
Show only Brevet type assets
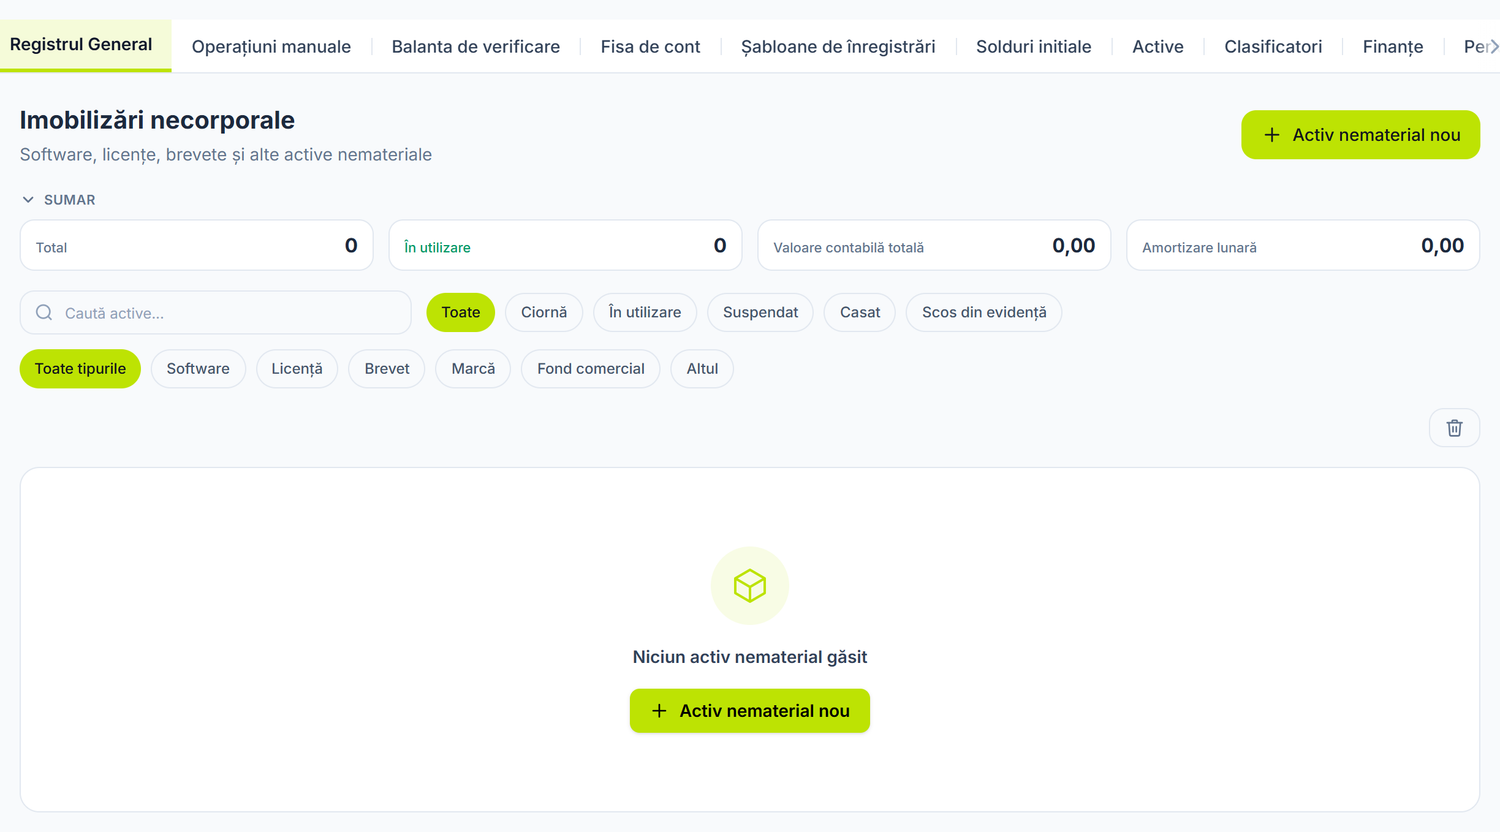coord(387,369)
